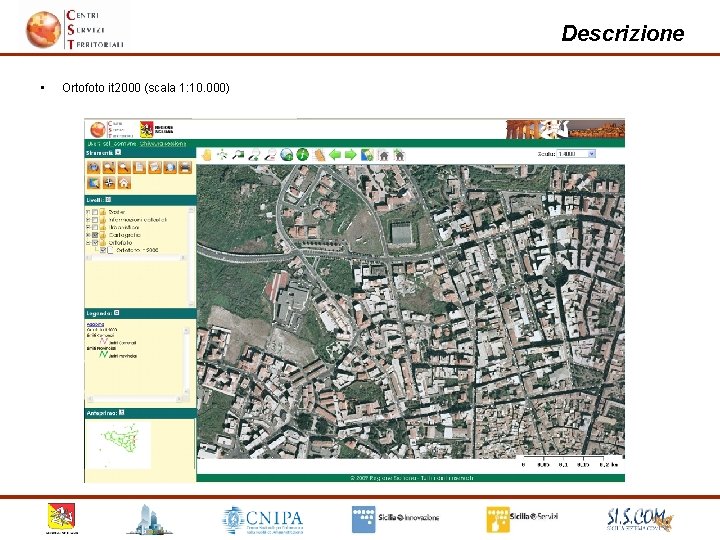Click the printer icon in Strumenti panel
The height and width of the screenshot is (540, 720).
point(185,168)
